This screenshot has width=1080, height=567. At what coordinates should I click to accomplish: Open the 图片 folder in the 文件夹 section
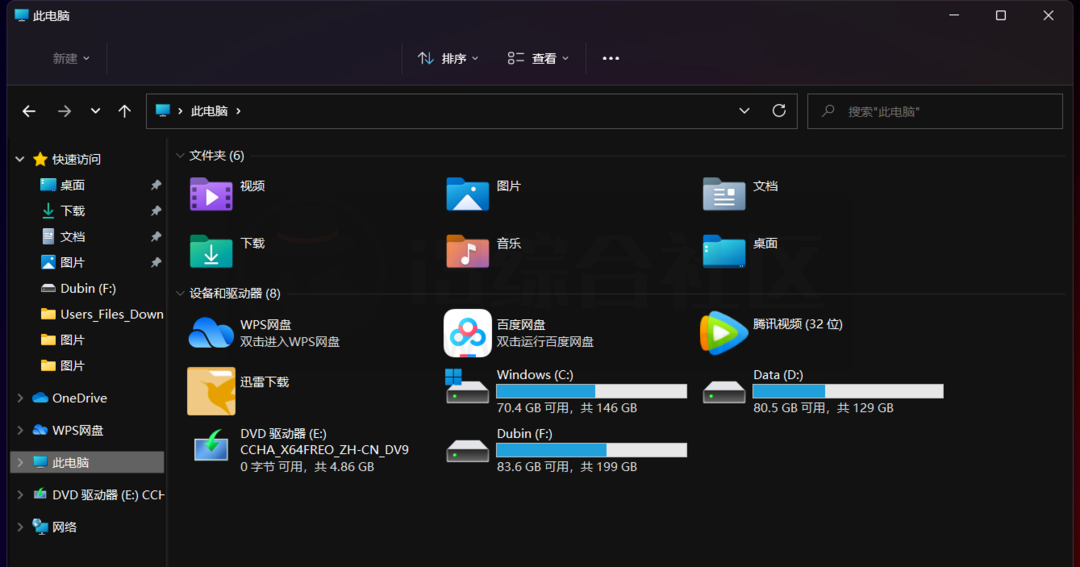tap(467, 194)
